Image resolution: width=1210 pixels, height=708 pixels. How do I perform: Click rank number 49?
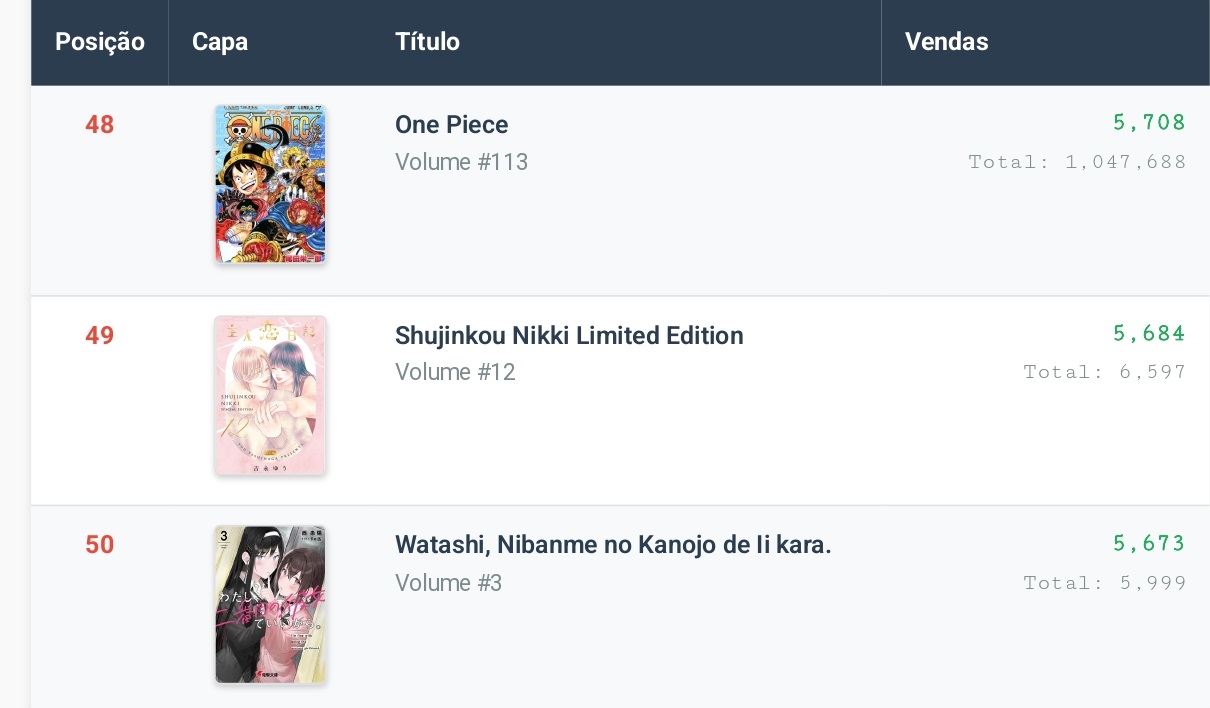tap(100, 335)
